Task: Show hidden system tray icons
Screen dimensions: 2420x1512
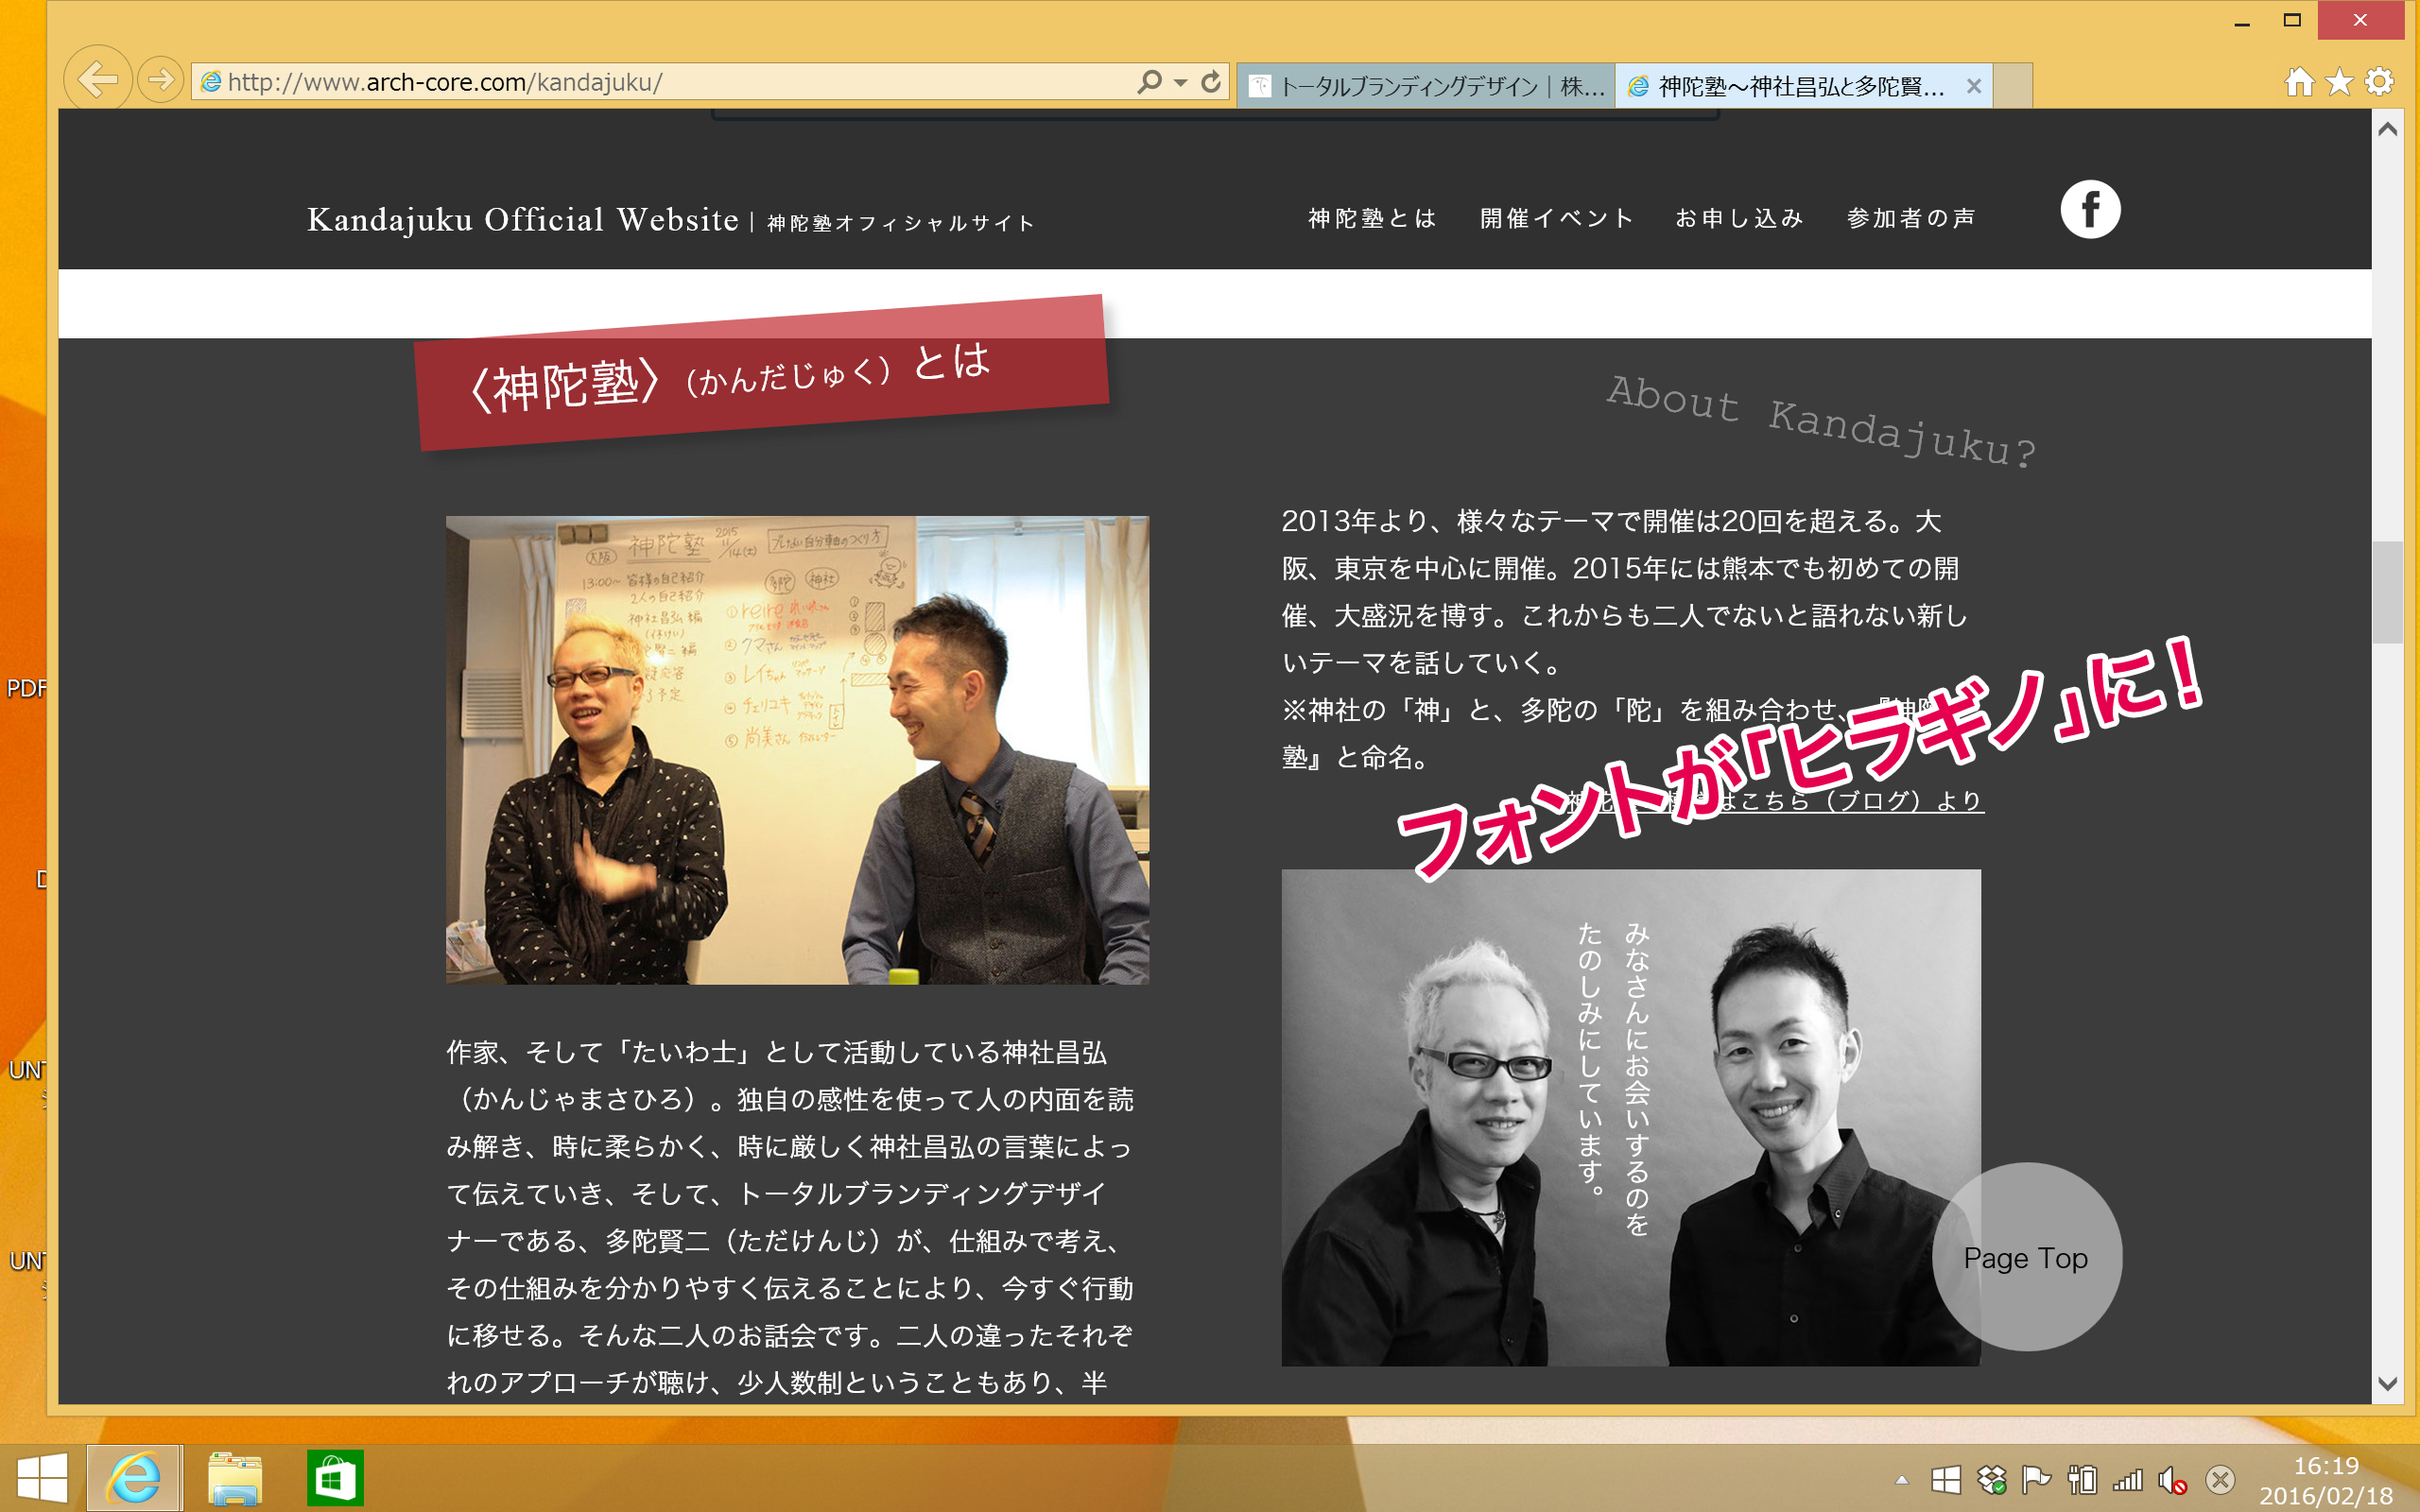Action: (x=1902, y=1480)
